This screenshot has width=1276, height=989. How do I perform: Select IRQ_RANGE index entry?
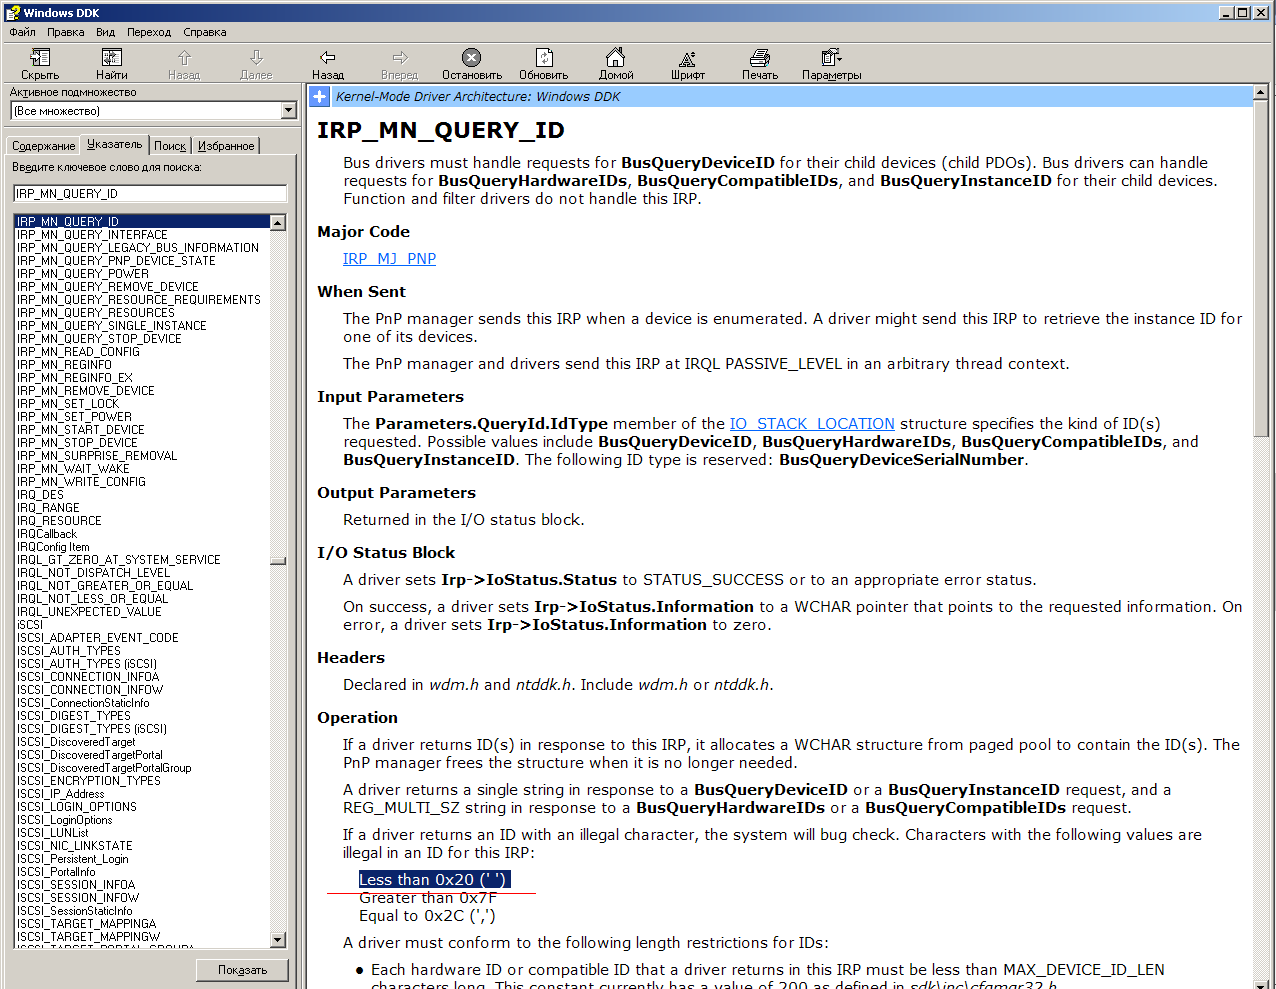coord(48,508)
